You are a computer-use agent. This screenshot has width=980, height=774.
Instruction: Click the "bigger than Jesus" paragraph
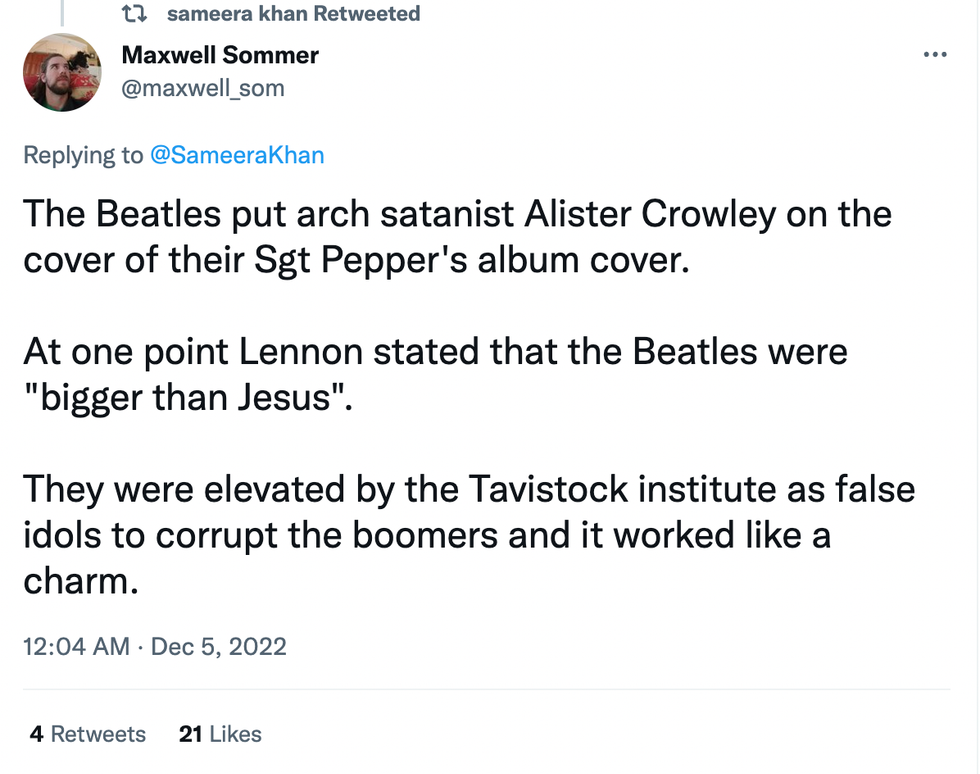tap(435, 375)
